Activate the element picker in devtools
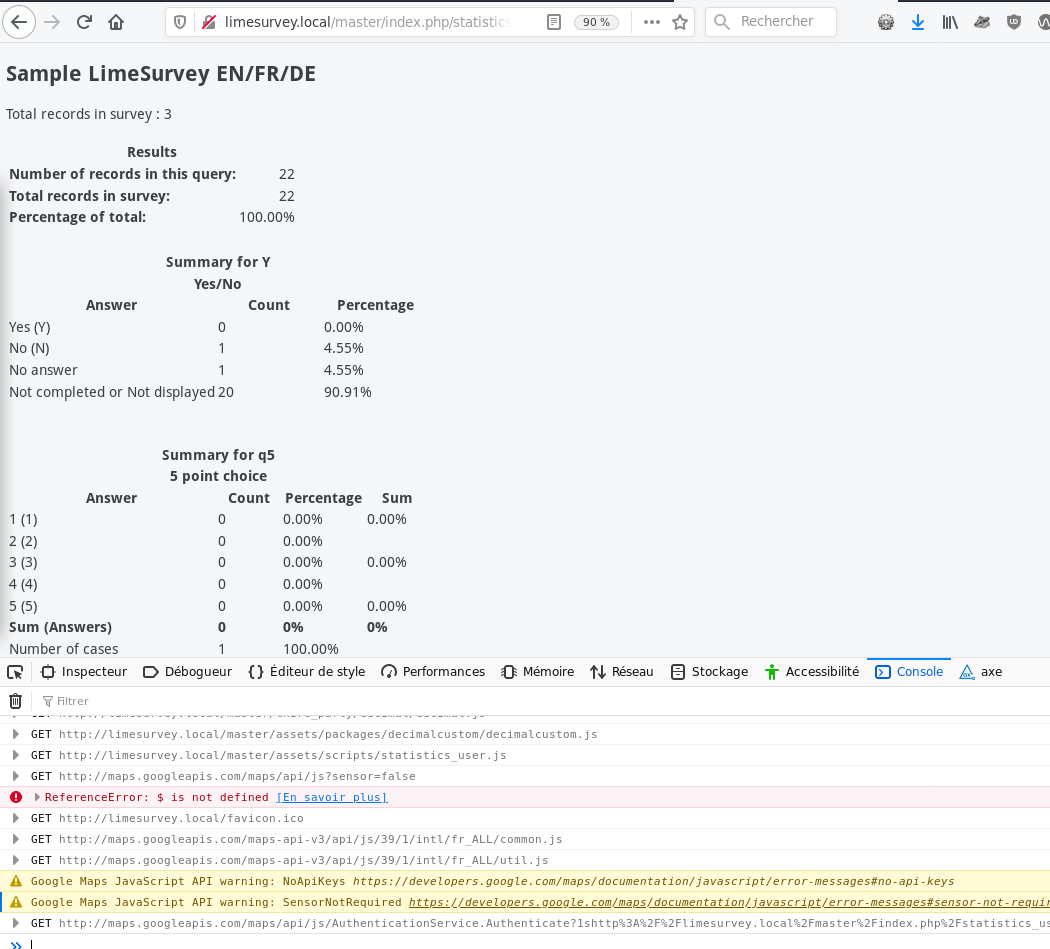Viewport: 1050px width, 949px height. [15, 672]
